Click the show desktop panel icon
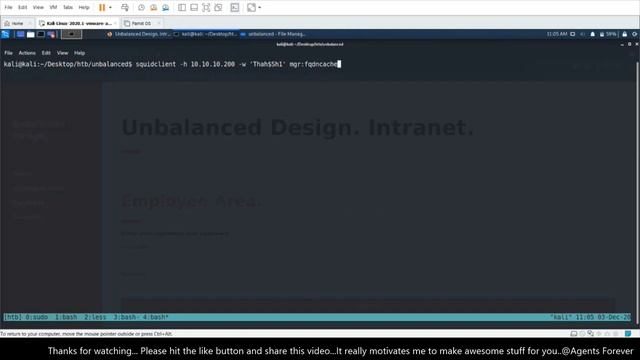Screen dimensions: 640x360 click(x=20, y=34)
